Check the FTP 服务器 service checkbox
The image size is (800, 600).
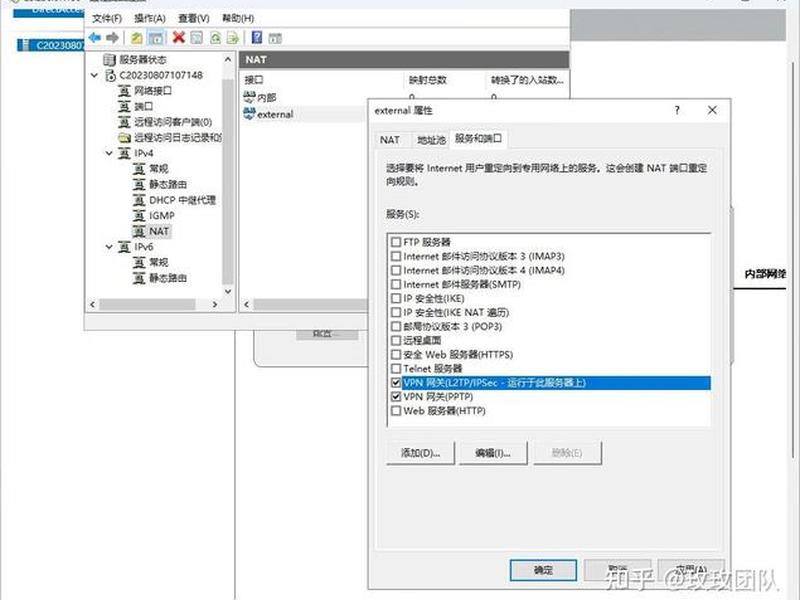point(396,242)
